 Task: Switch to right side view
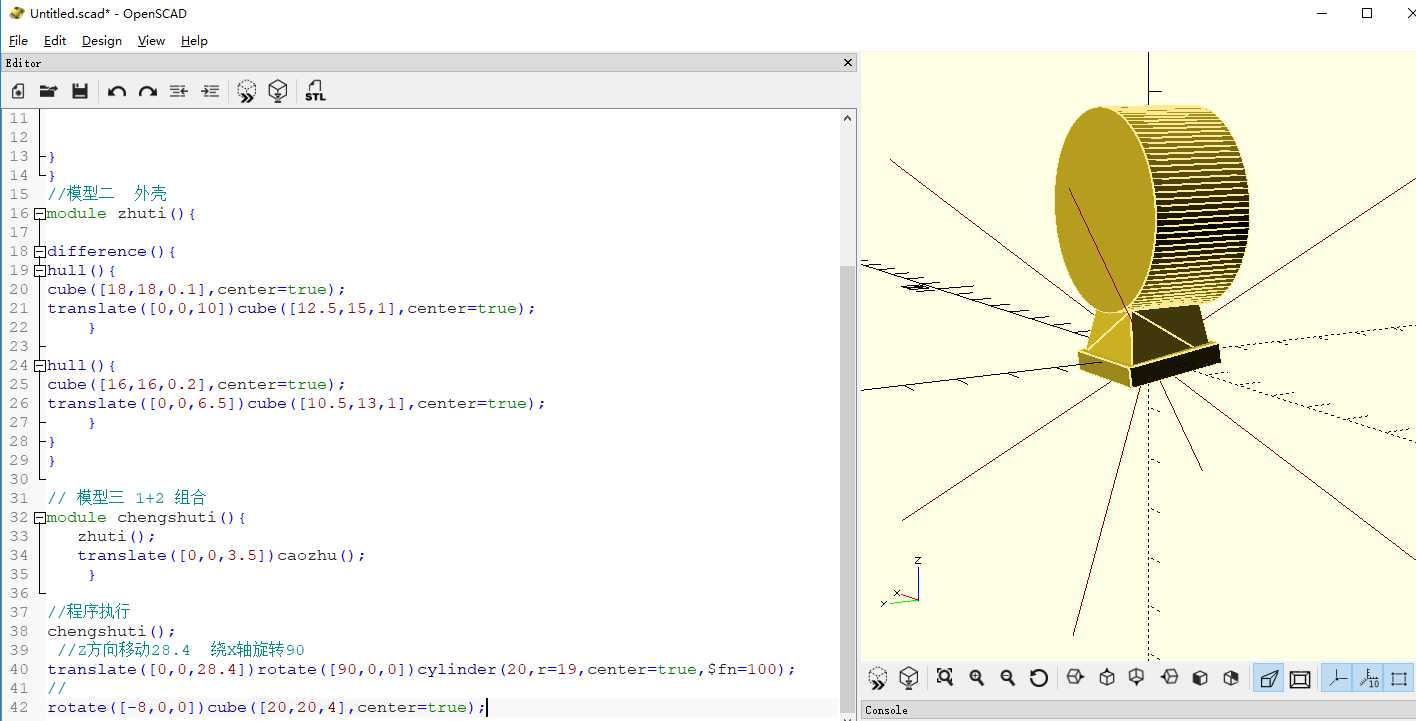(x=1075, y=678)
